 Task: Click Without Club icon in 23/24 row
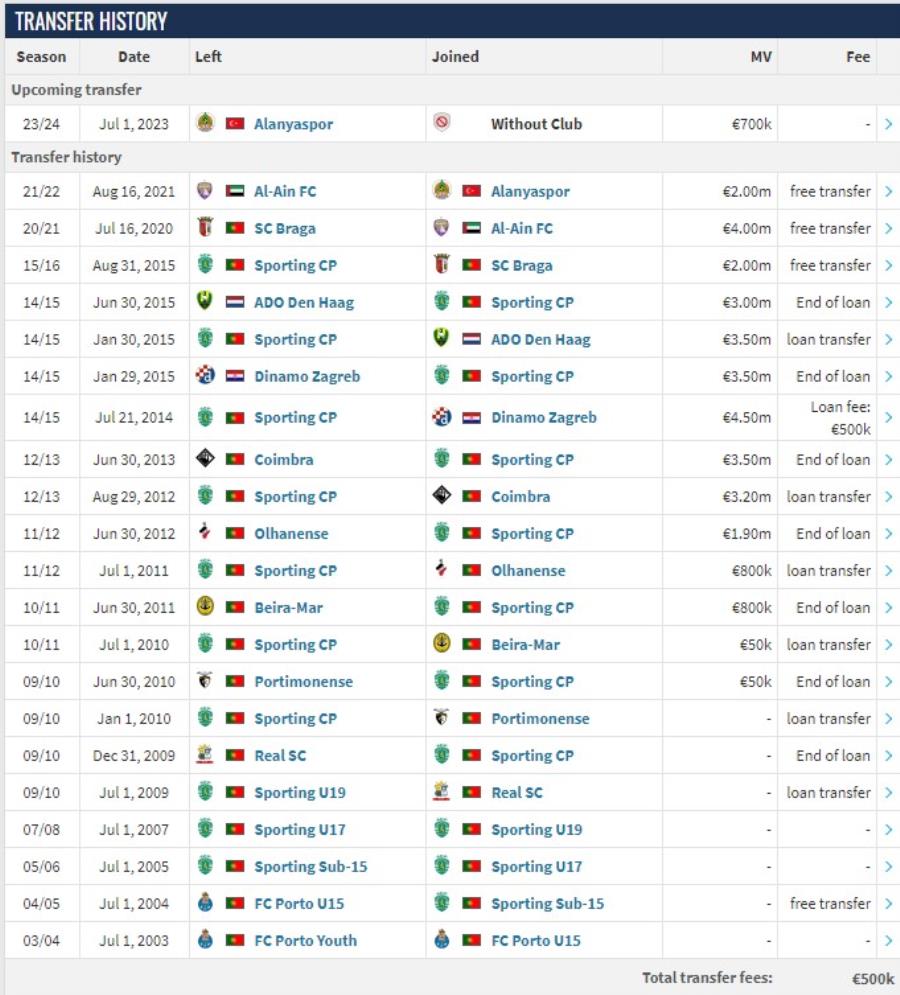[442, 122]
